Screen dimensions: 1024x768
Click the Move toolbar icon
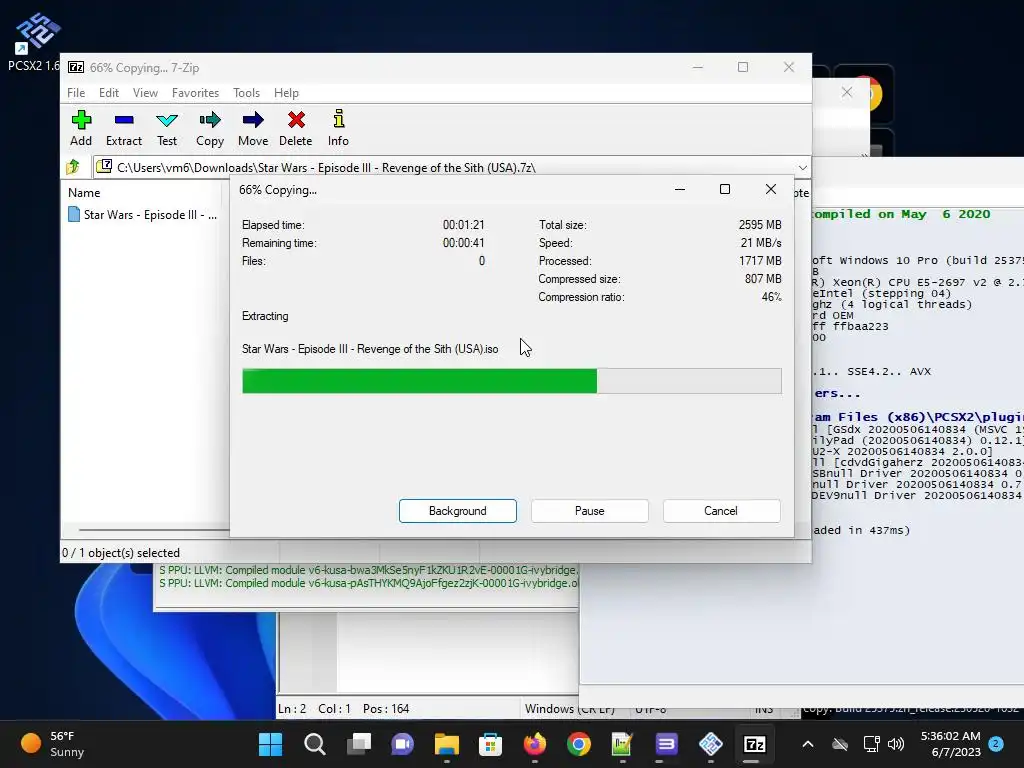(253, 128)
